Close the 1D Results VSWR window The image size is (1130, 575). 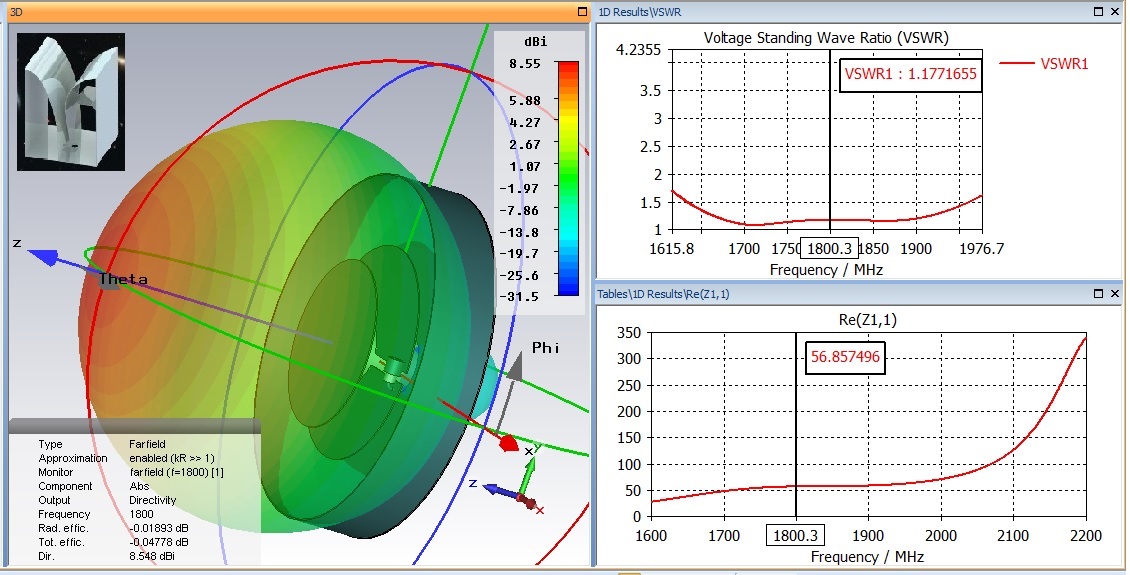click(x=1114, y=12)
